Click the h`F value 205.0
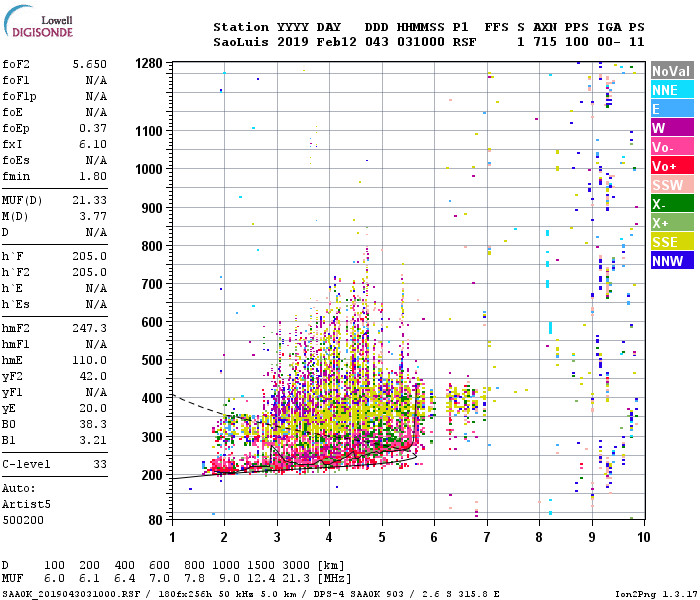 pyautogui.click(x=90, y=256)
